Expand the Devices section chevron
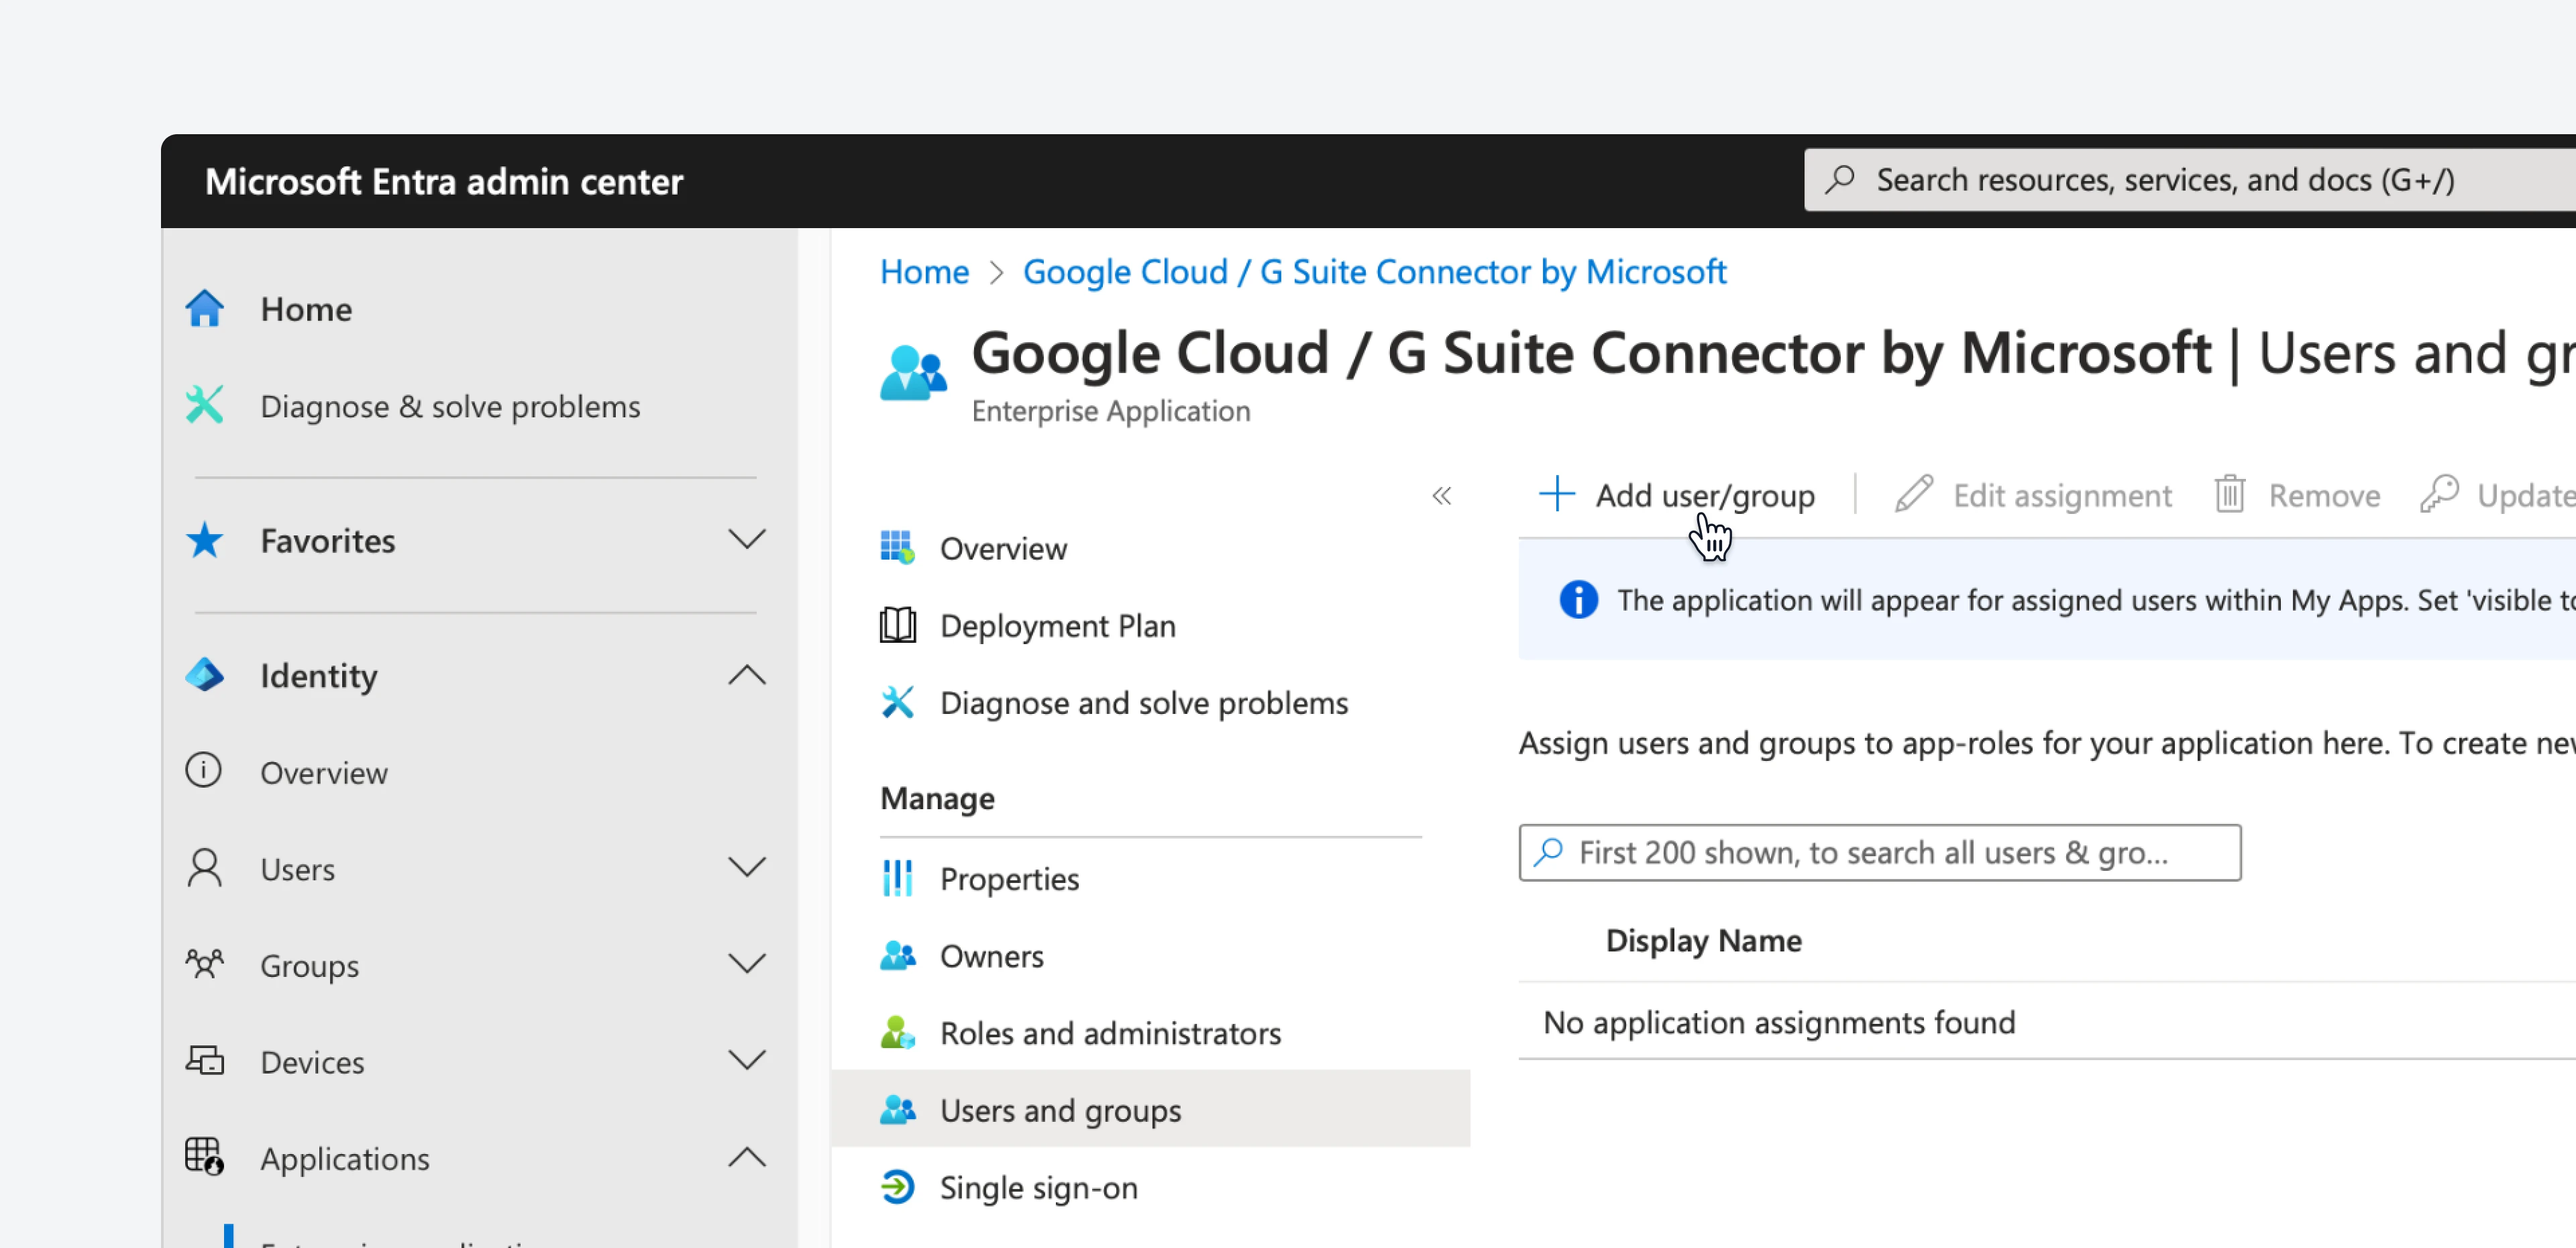The width and height of the screenshot is (2576, 1248). click(x=747, y=1061)
